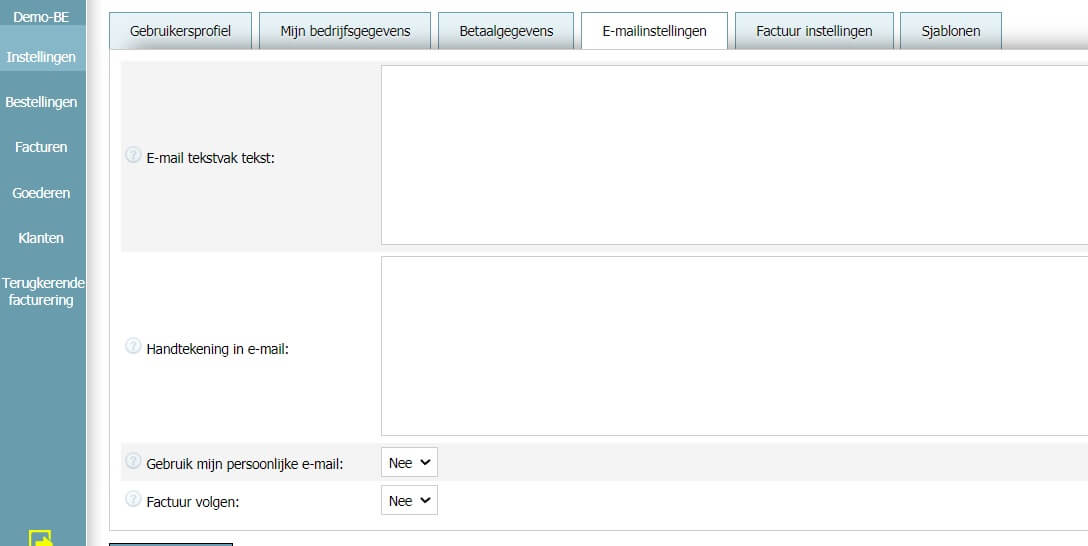Open the Sjablonen tab
This screenshot has width=1088, height=546.
pos(951,31)
